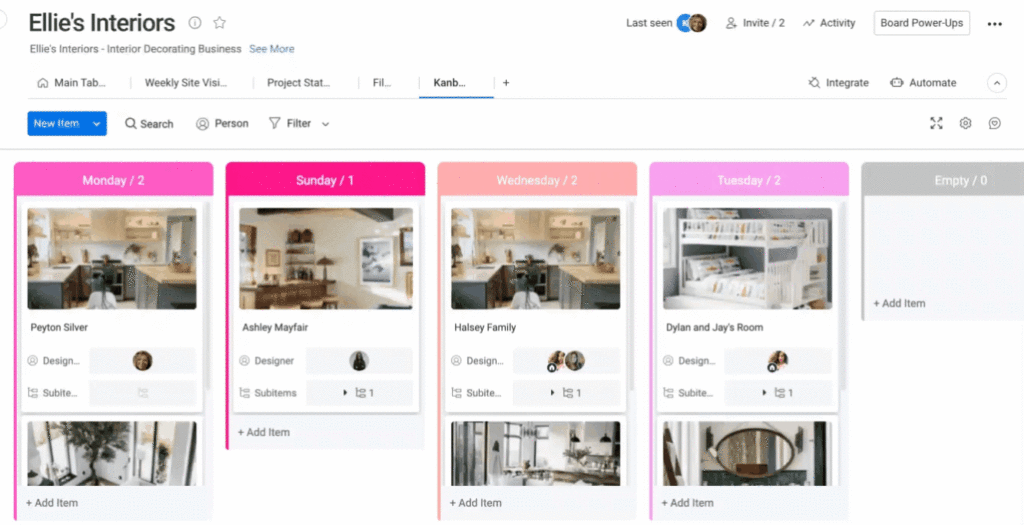Viewport: 1024px width, 525px height.
Task: Switch to the Main Table tab
Action: tap(71, 83)
